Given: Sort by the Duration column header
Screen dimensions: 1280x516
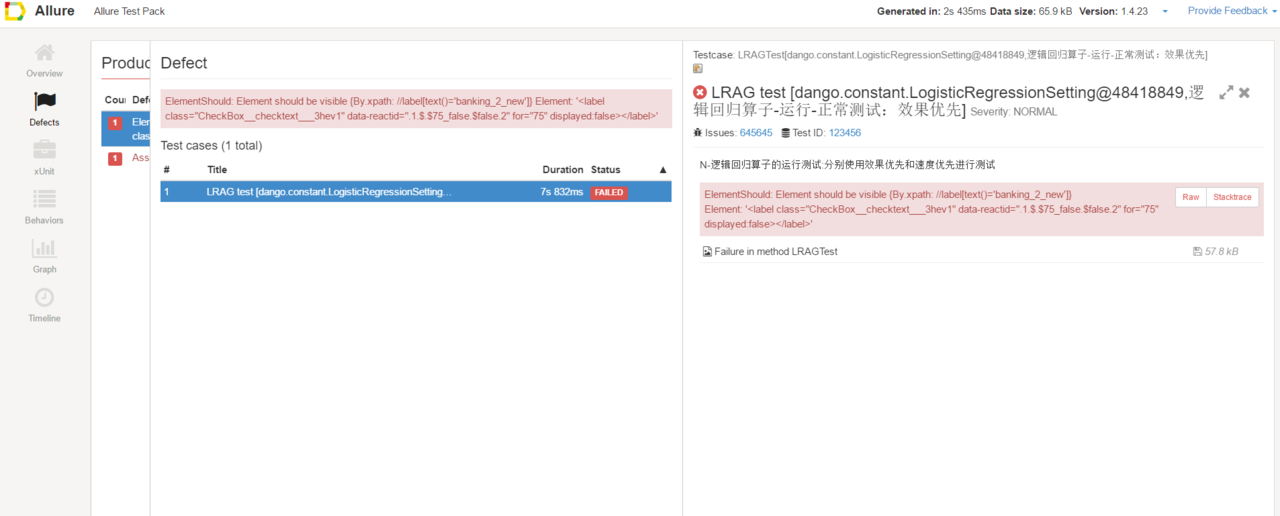Looking at the screenshot, I should [x=563, y=170].
